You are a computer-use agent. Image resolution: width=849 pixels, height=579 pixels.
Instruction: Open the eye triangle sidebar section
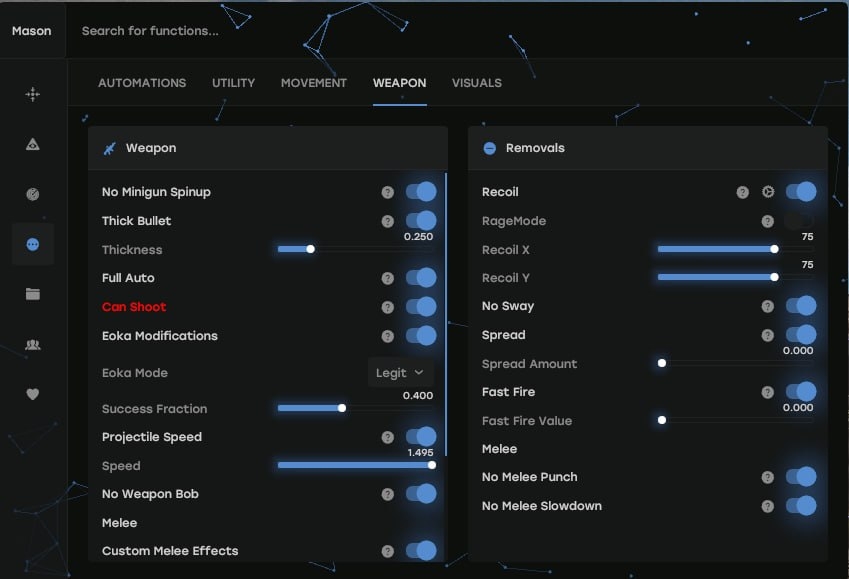[33, 145]
